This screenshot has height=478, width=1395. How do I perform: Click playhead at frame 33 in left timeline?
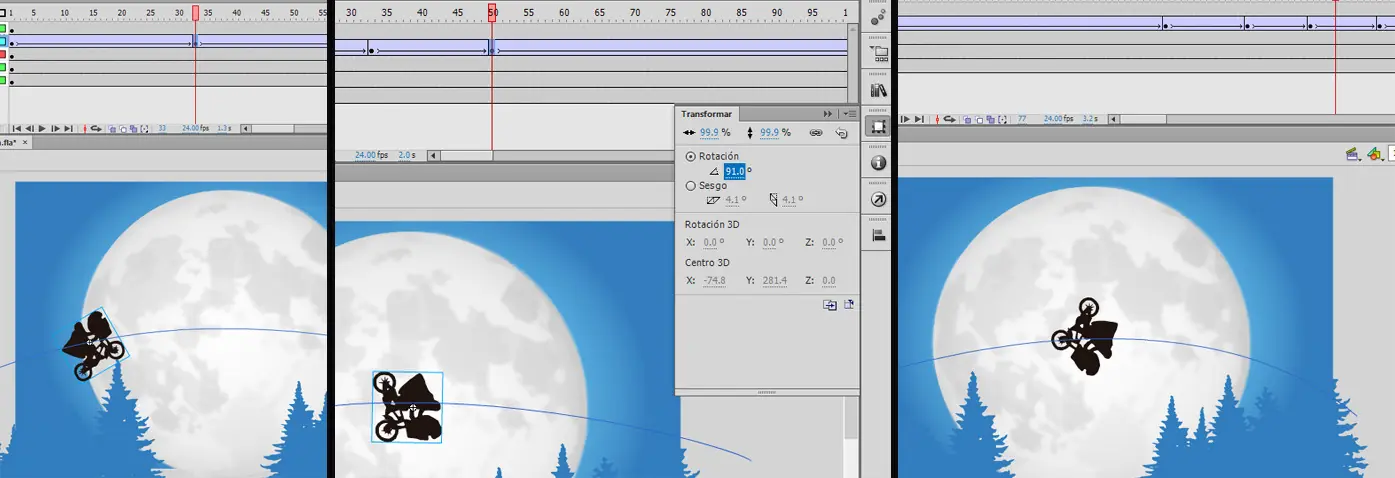[x=195, y=12]
